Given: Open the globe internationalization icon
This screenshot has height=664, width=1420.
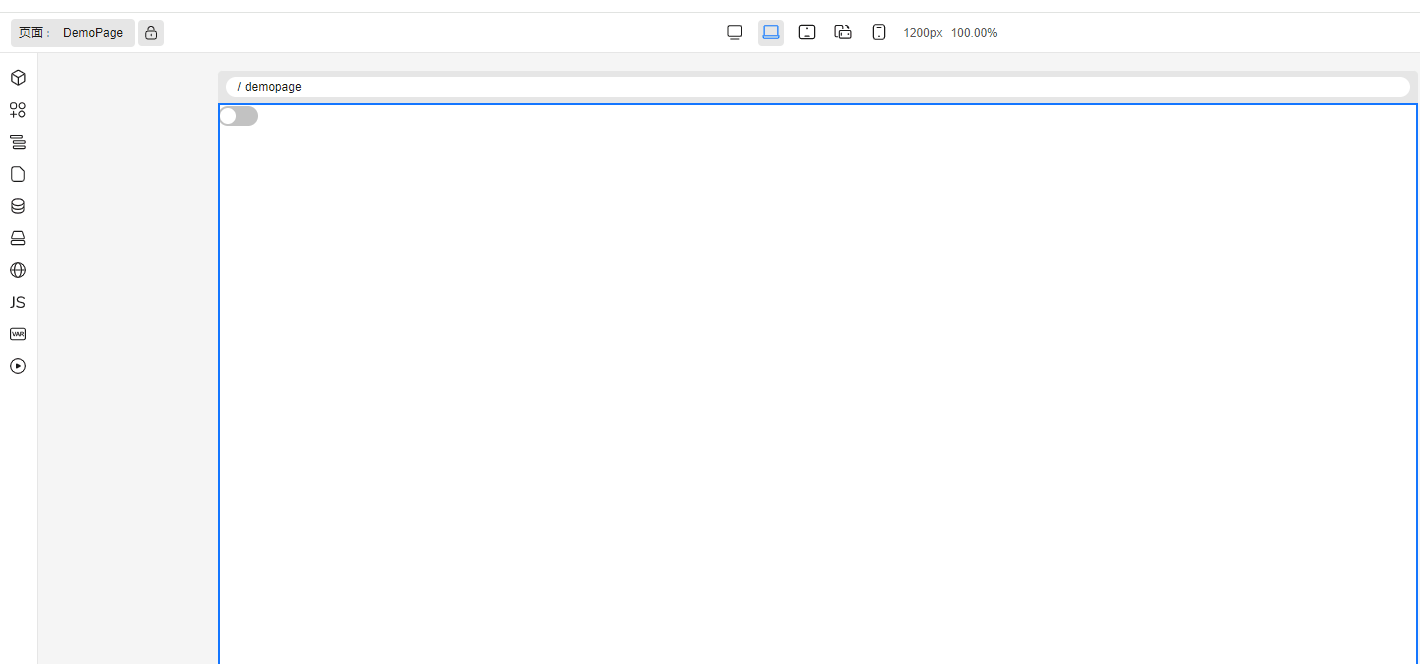Looking at the screenshot, I should [18, 270].
